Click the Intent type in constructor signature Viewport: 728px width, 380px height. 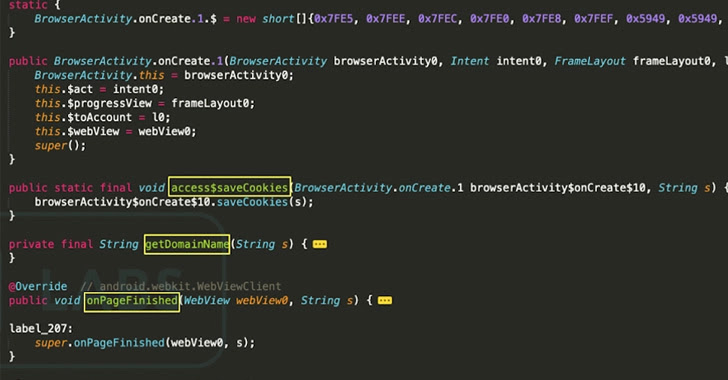click(x=470, y=61)
